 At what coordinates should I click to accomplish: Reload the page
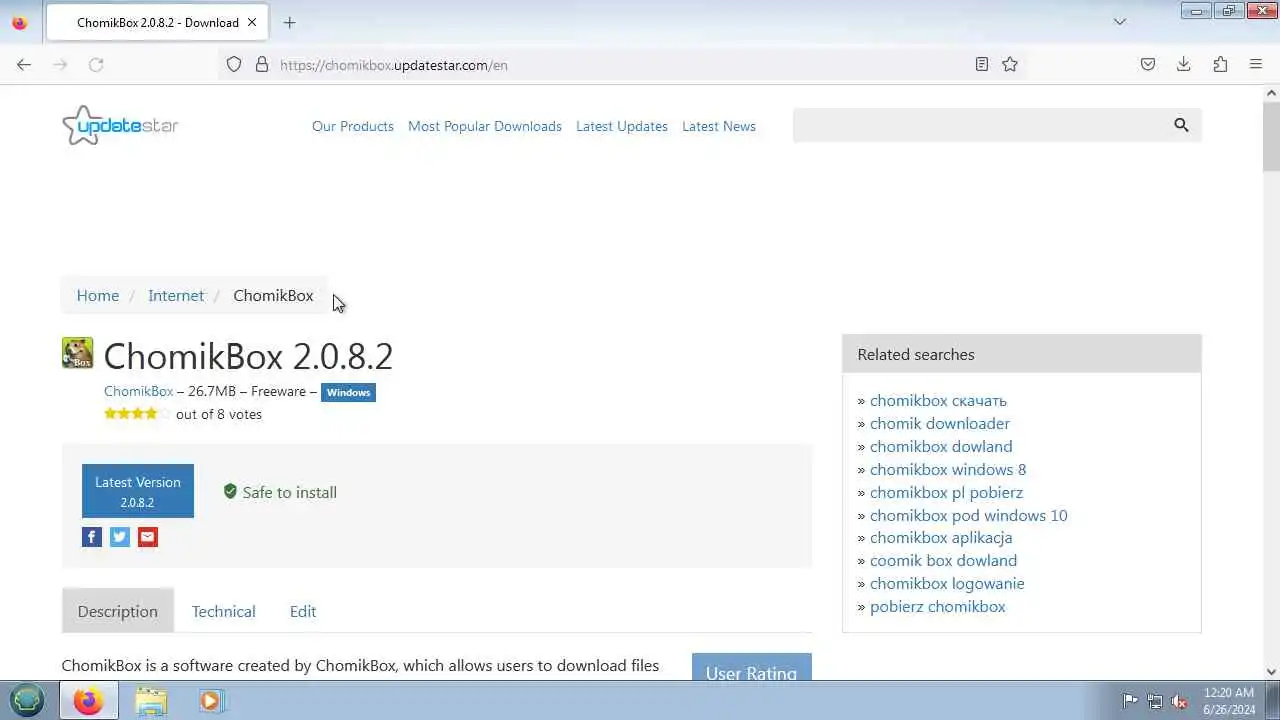click(x=96, y=64)
